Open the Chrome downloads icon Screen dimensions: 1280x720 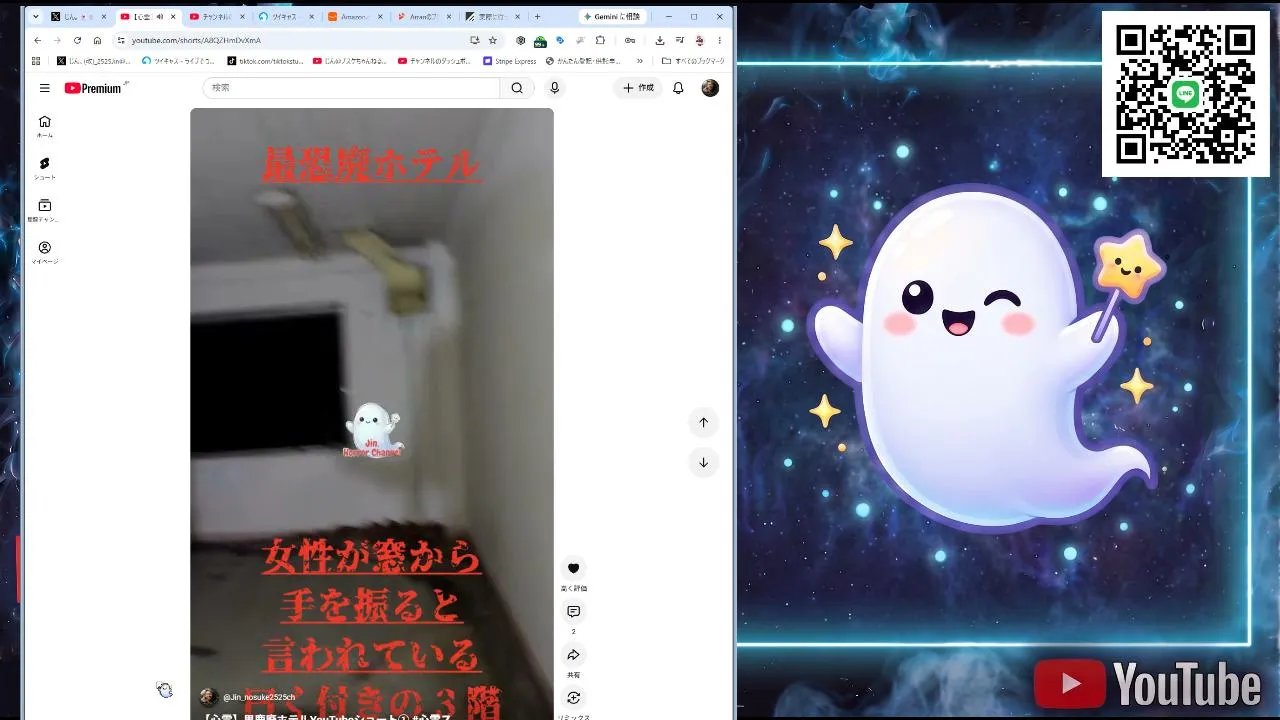(660, 40)
